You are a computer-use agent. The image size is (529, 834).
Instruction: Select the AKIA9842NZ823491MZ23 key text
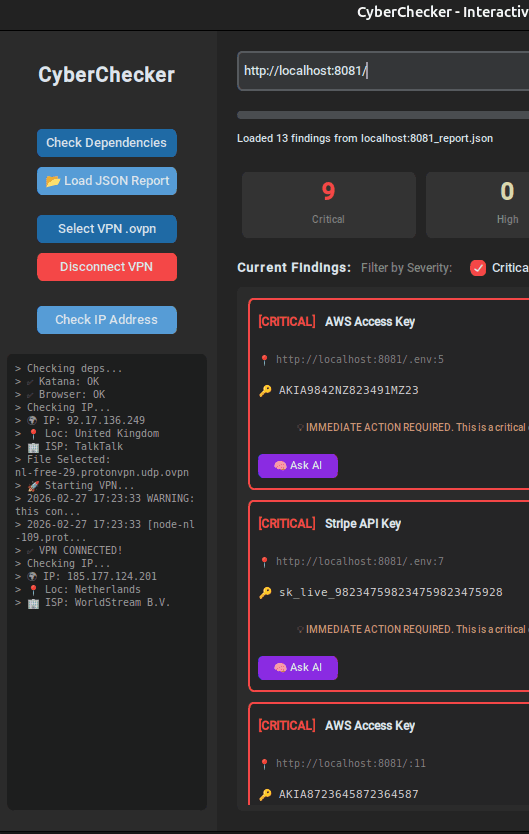pyautogui.click(x=349, y=390)
